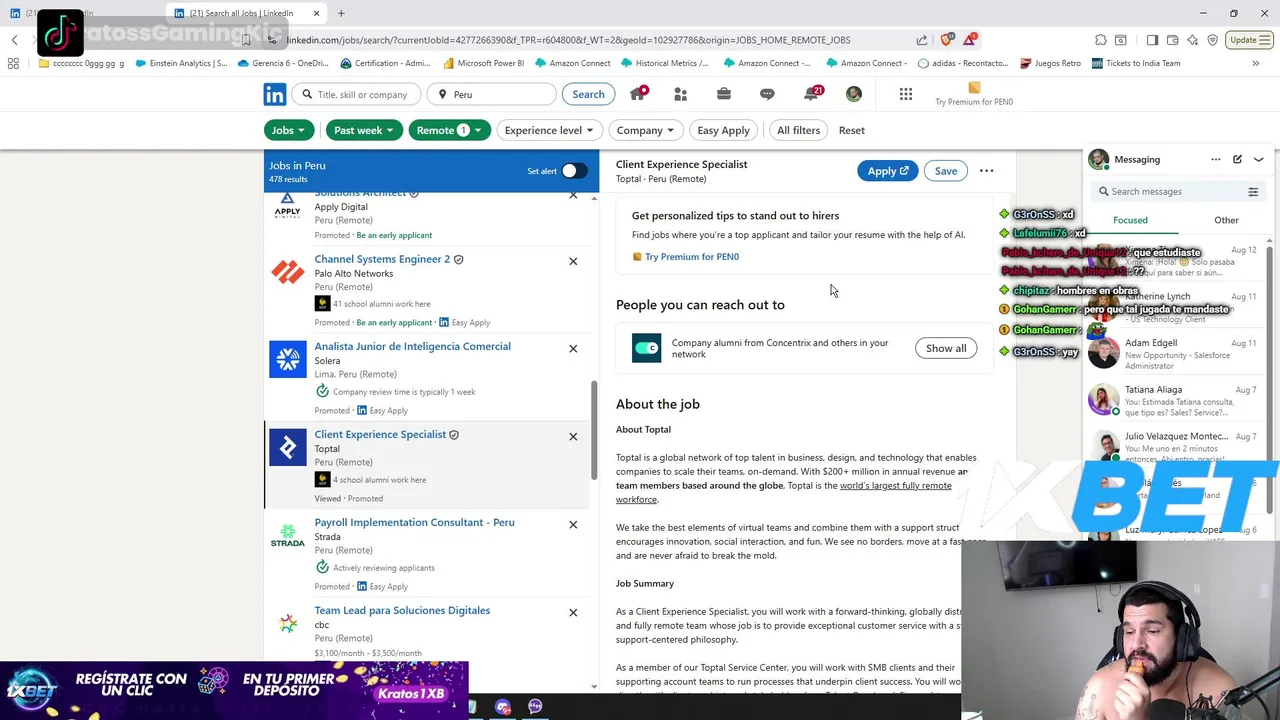Collapse the Messaging panel with chevron
1280x720 pixels.
[x=1259, y=159]
